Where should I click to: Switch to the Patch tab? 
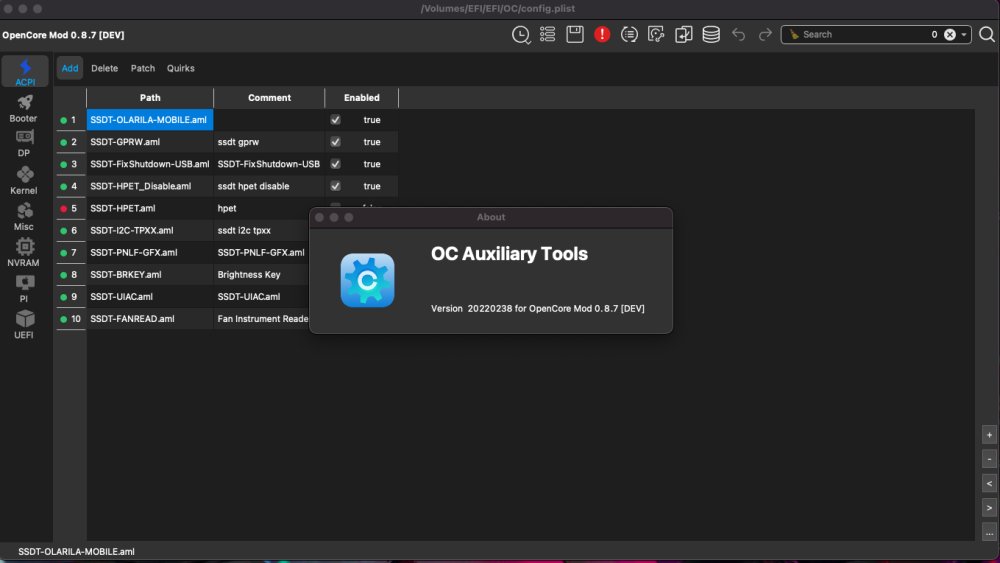[143, 68]
